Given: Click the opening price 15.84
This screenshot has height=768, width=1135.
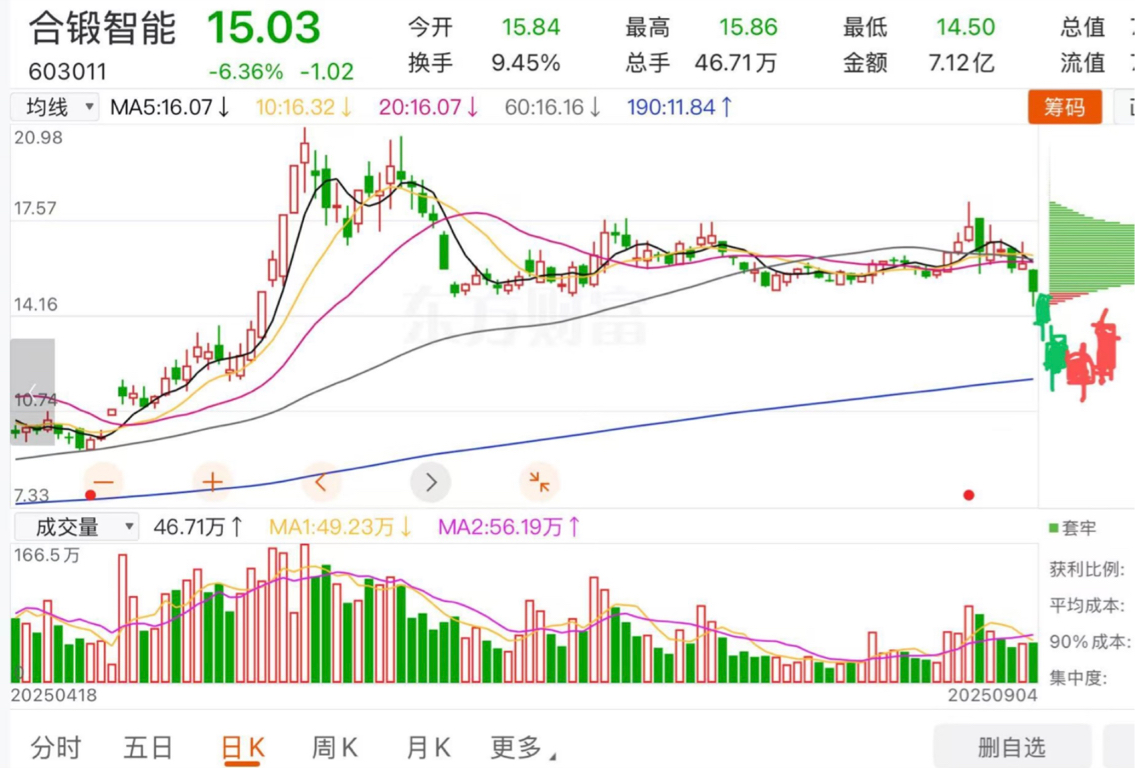Looking at the screenshot, I should coord(531,28).
